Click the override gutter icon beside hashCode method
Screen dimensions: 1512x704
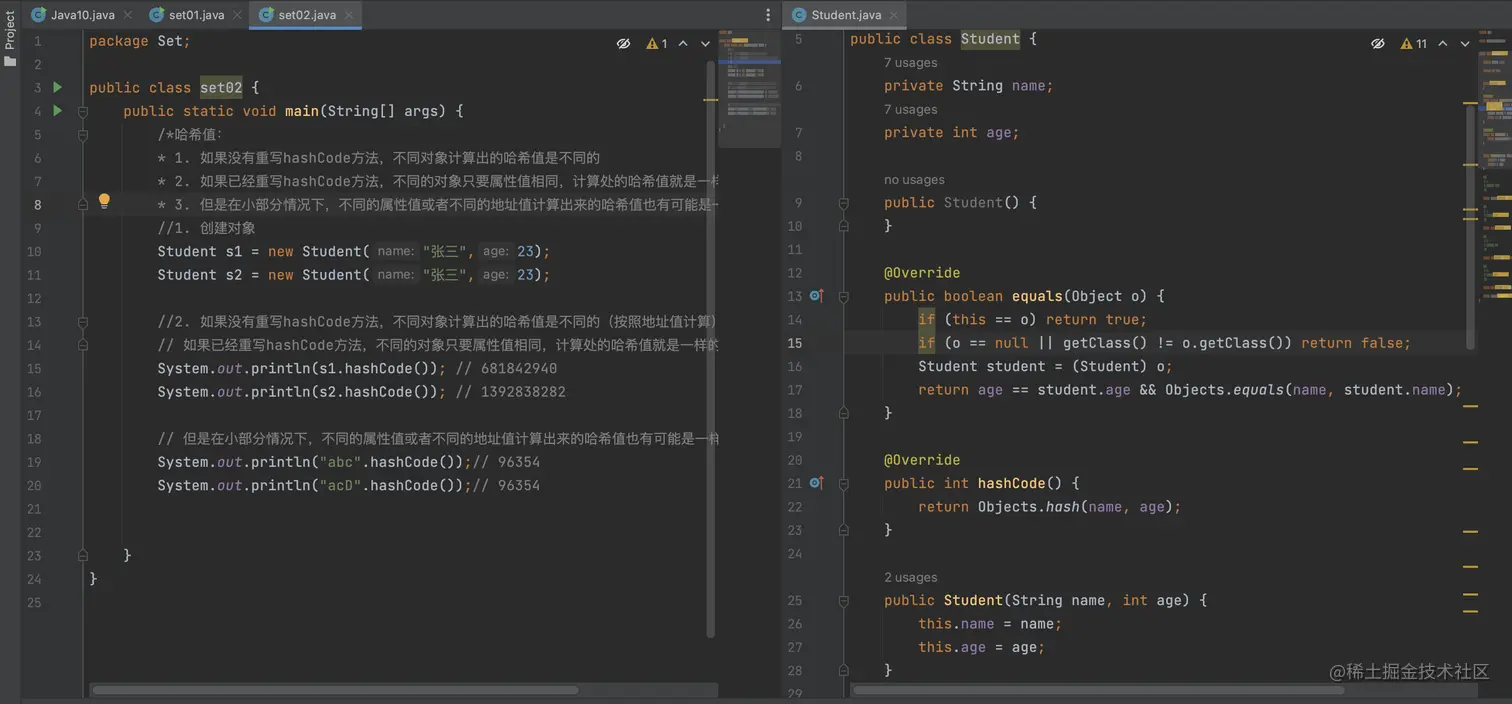point(816,483)
